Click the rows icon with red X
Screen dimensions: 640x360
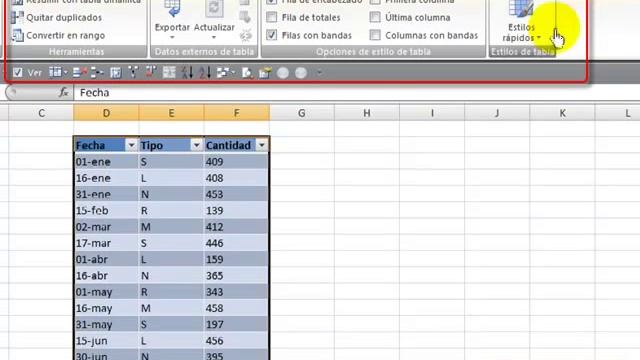point(79,73)
